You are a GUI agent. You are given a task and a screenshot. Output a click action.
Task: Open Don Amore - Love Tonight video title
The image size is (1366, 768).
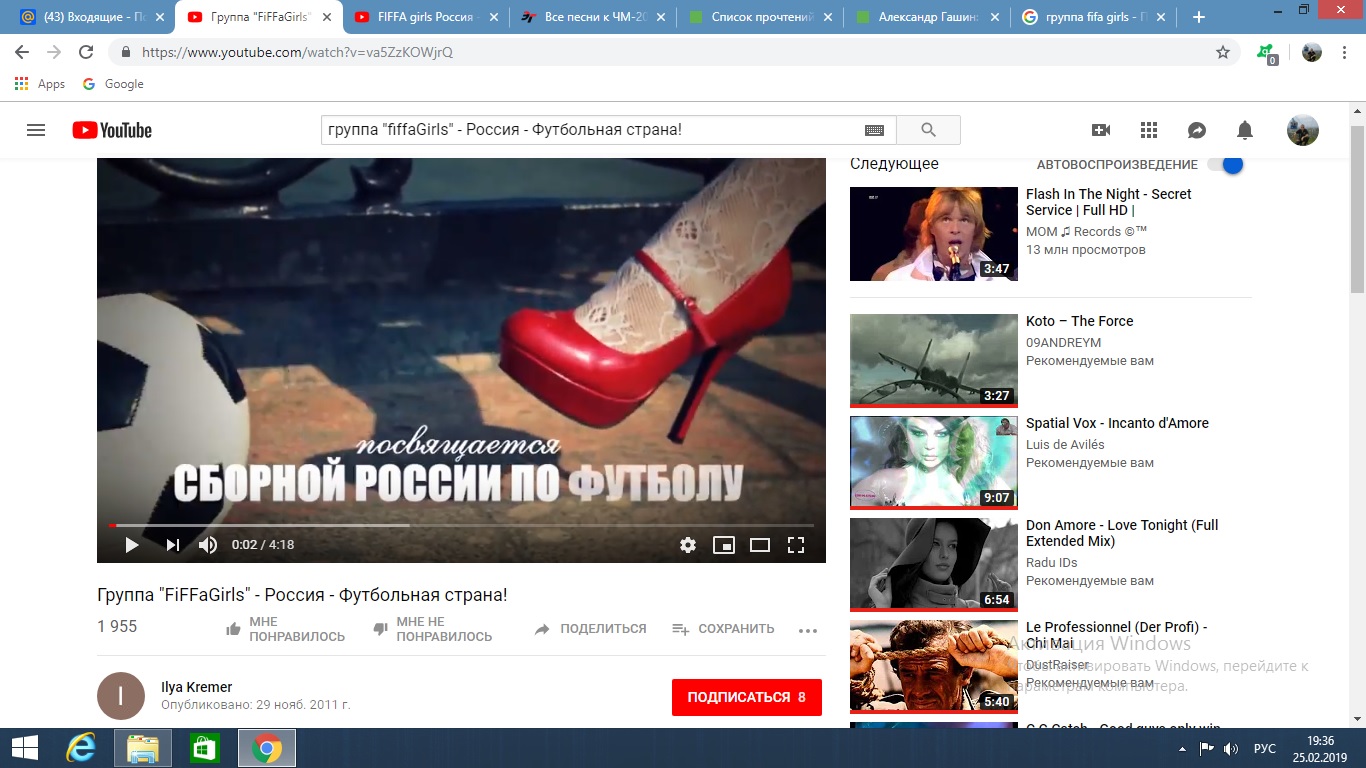click(x=1122, y=533)
